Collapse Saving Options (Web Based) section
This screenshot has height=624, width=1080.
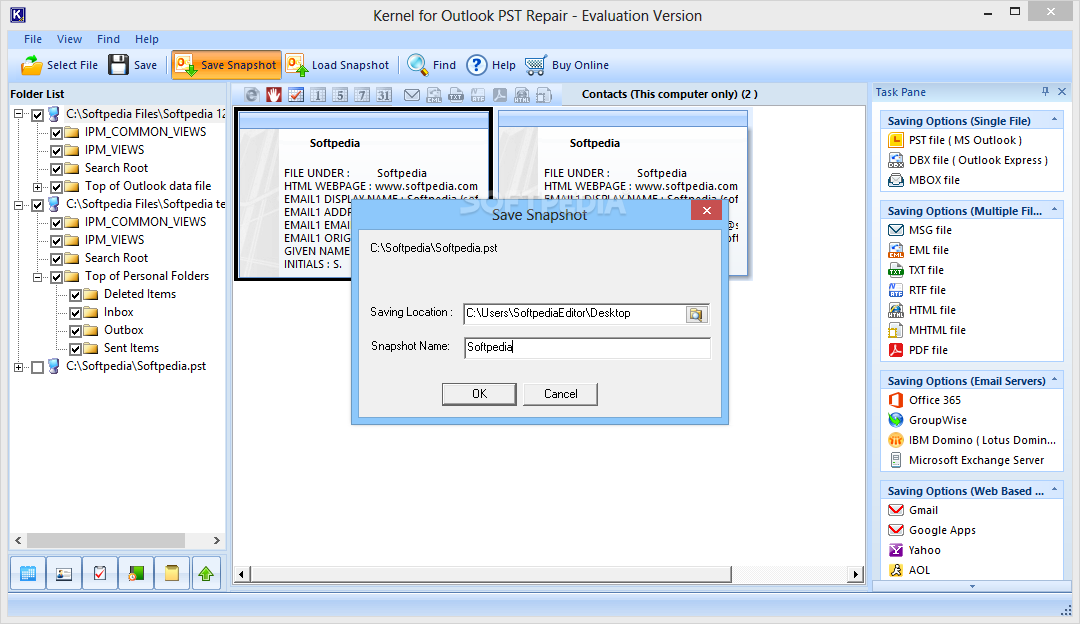(1055, 490)
